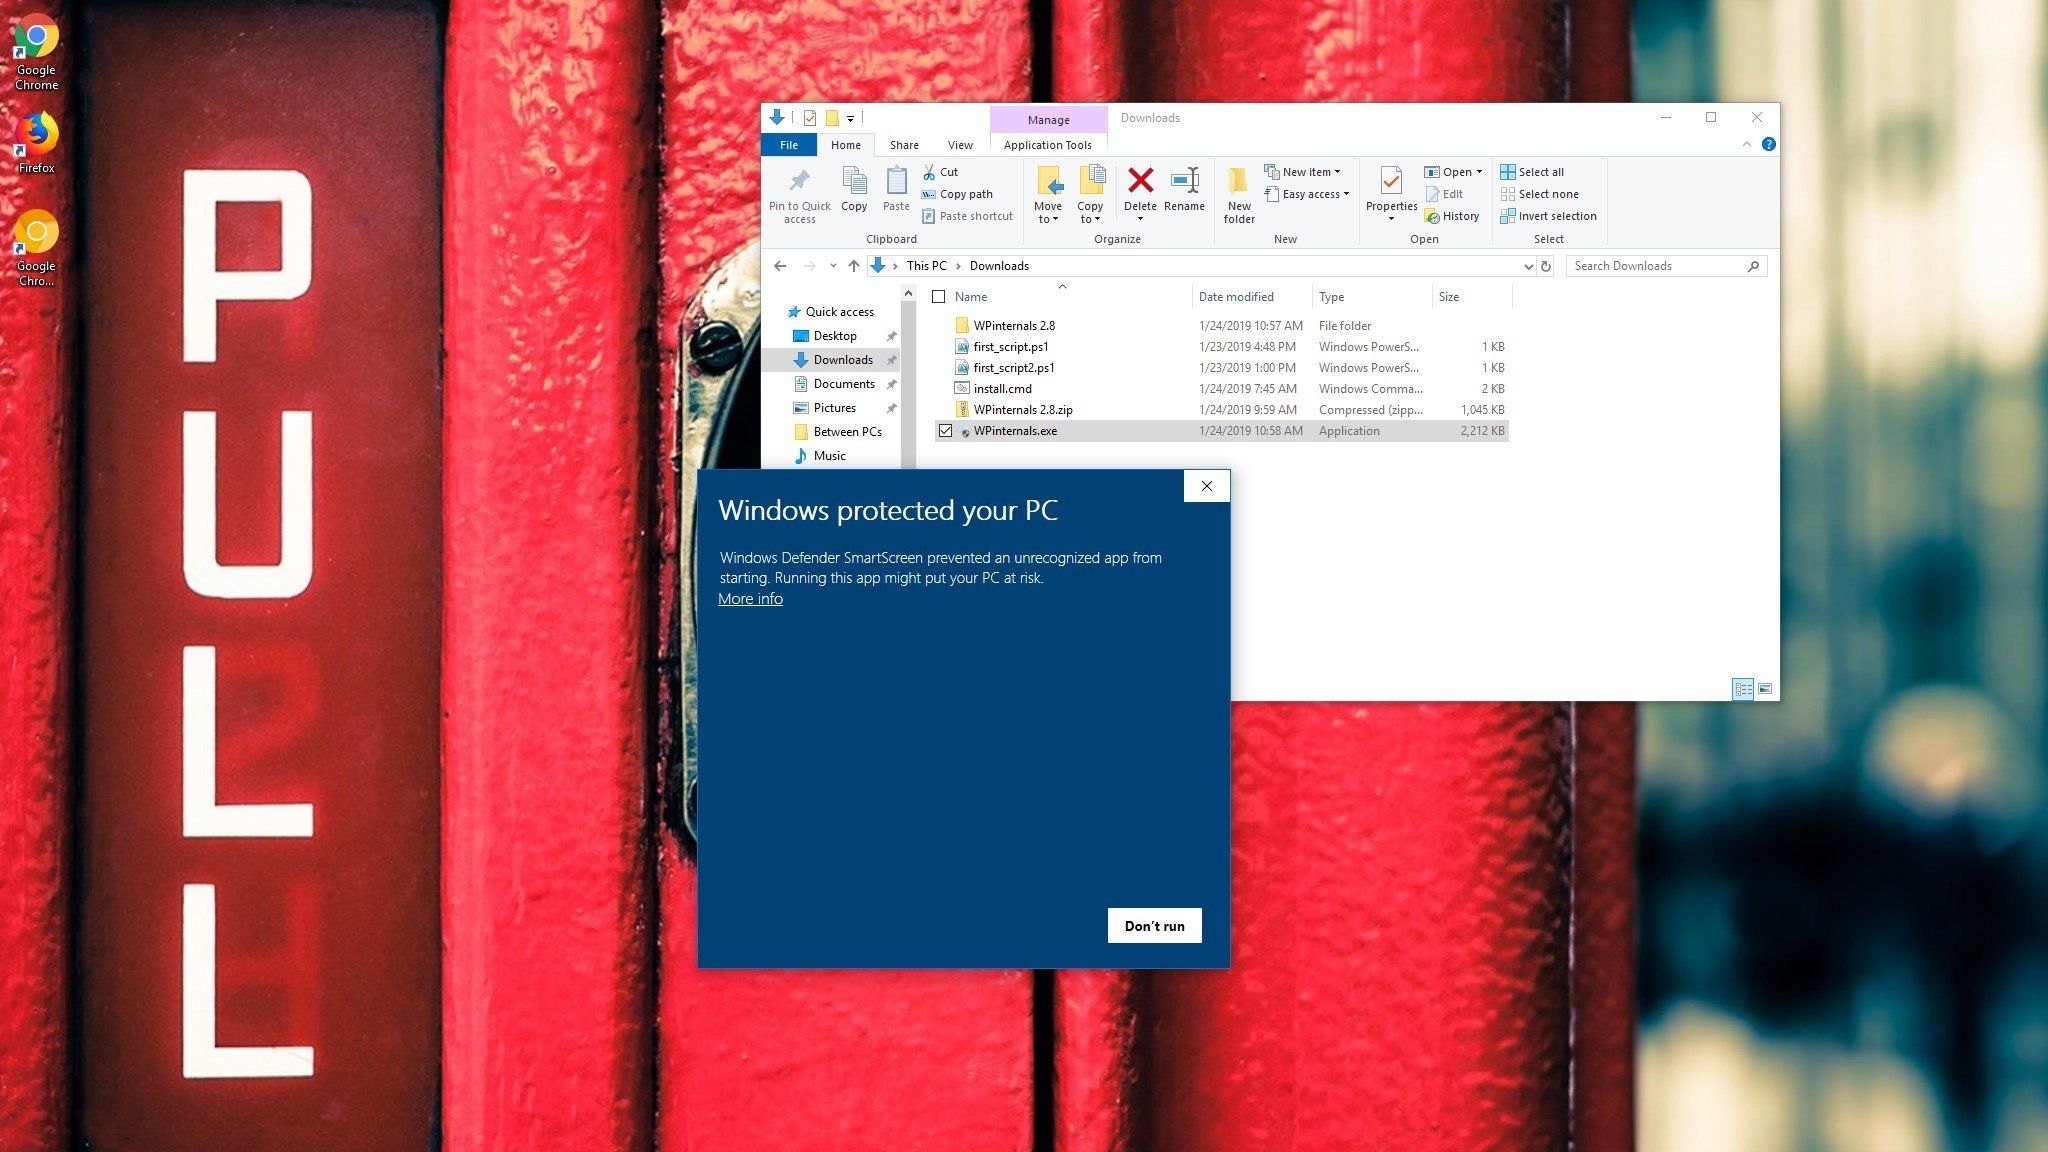2048x1152 pixels.
Task: Click the Copy icon in Clipboard group
Action: click(x=854, y=183)
